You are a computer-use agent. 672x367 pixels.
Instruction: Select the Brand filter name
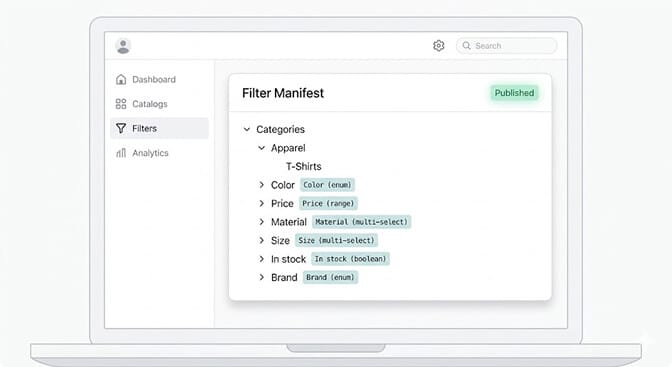(x=284, y=277)
